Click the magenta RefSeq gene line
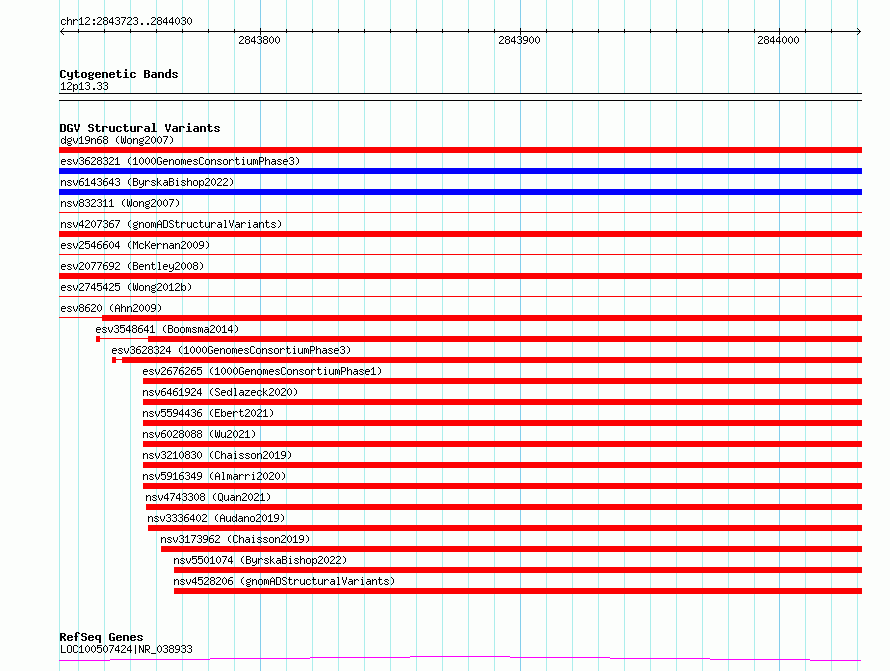 click(x=460, y=659)
